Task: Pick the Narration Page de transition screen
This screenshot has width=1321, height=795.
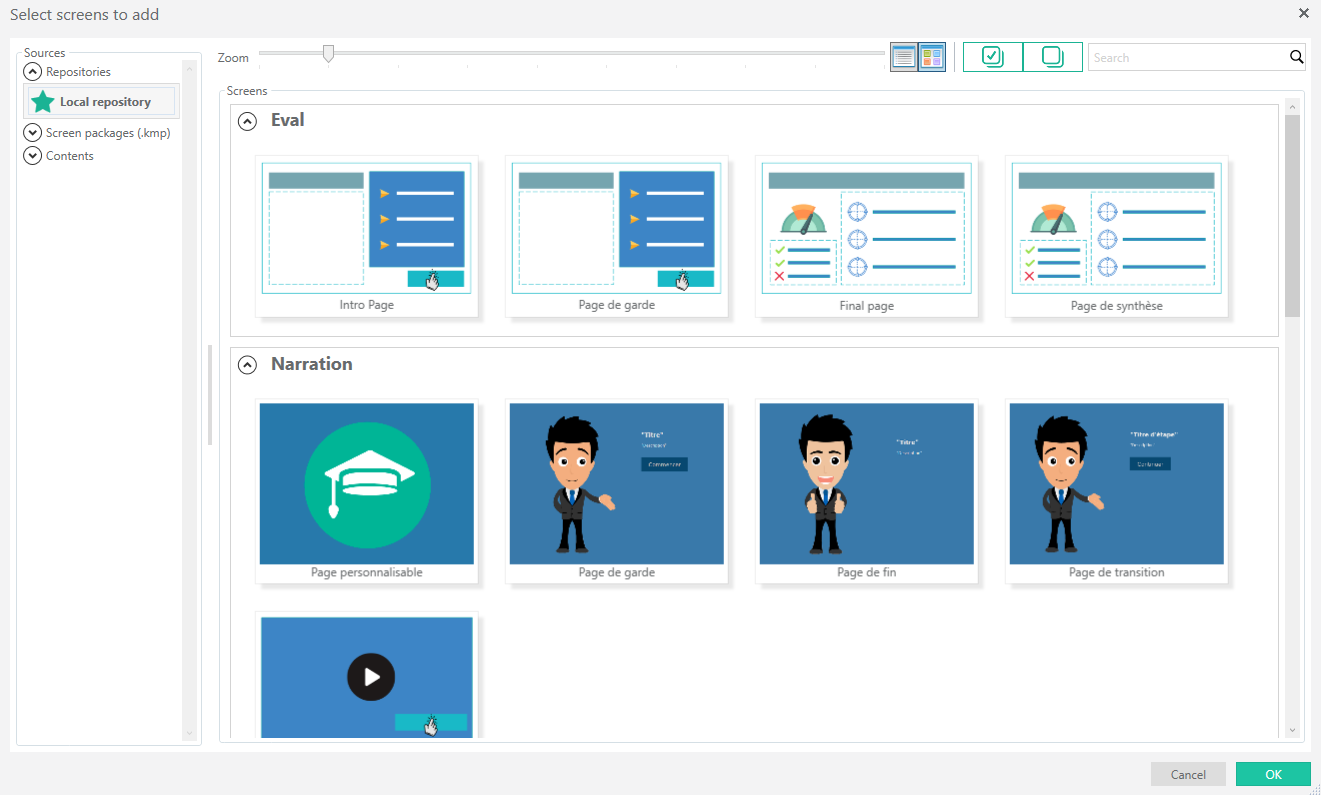Action: coord(1116,484)
